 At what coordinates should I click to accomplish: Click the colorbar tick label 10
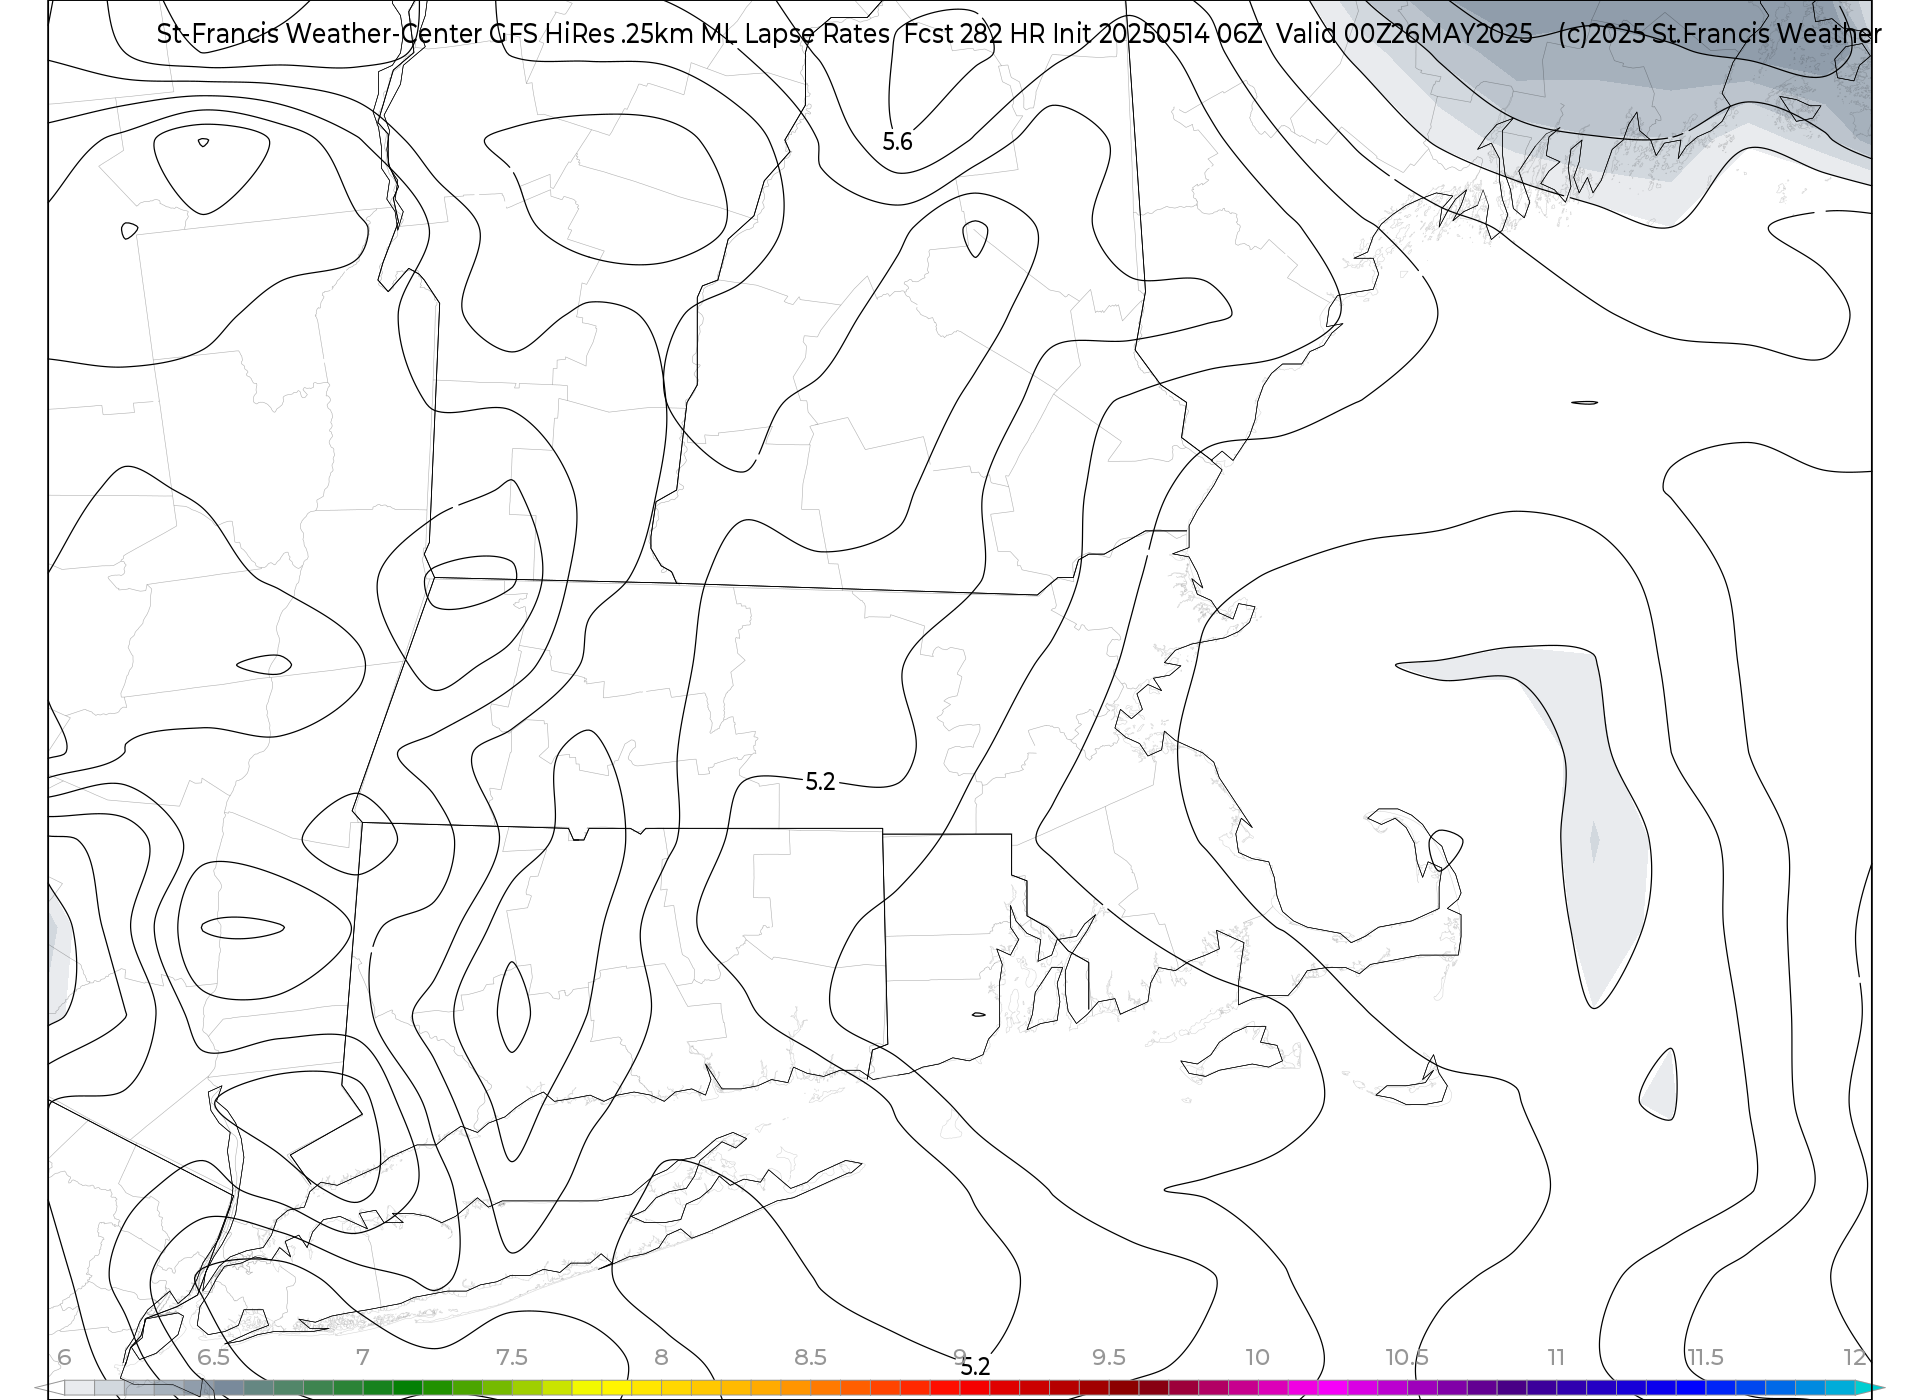tap(1257, 1357)
